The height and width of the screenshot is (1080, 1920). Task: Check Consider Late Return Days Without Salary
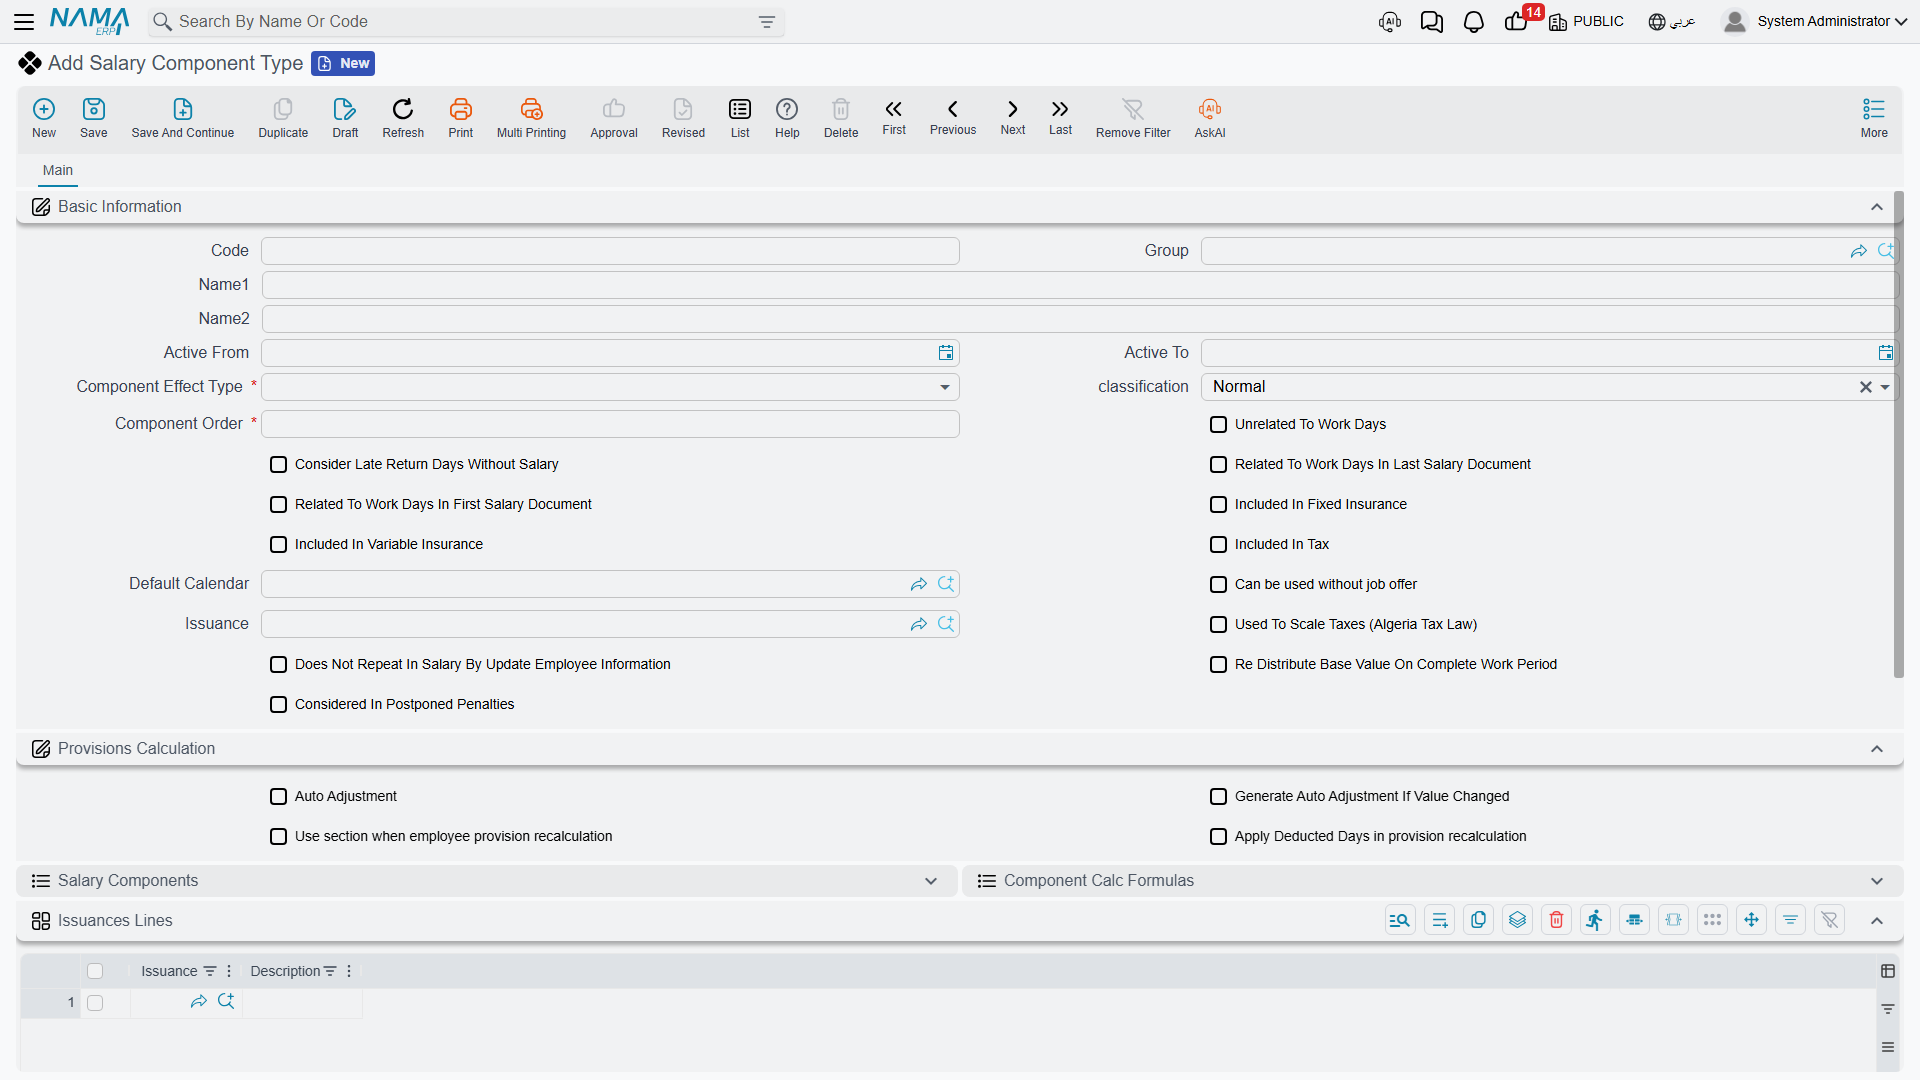[x=279, y=464]
